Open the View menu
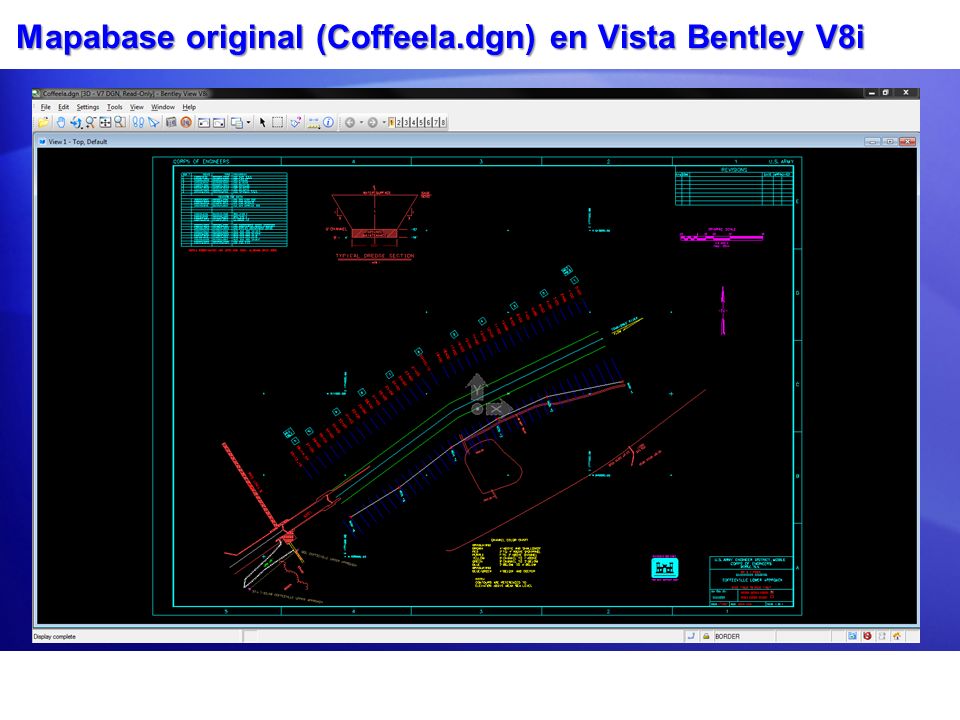 pos(137,107)
